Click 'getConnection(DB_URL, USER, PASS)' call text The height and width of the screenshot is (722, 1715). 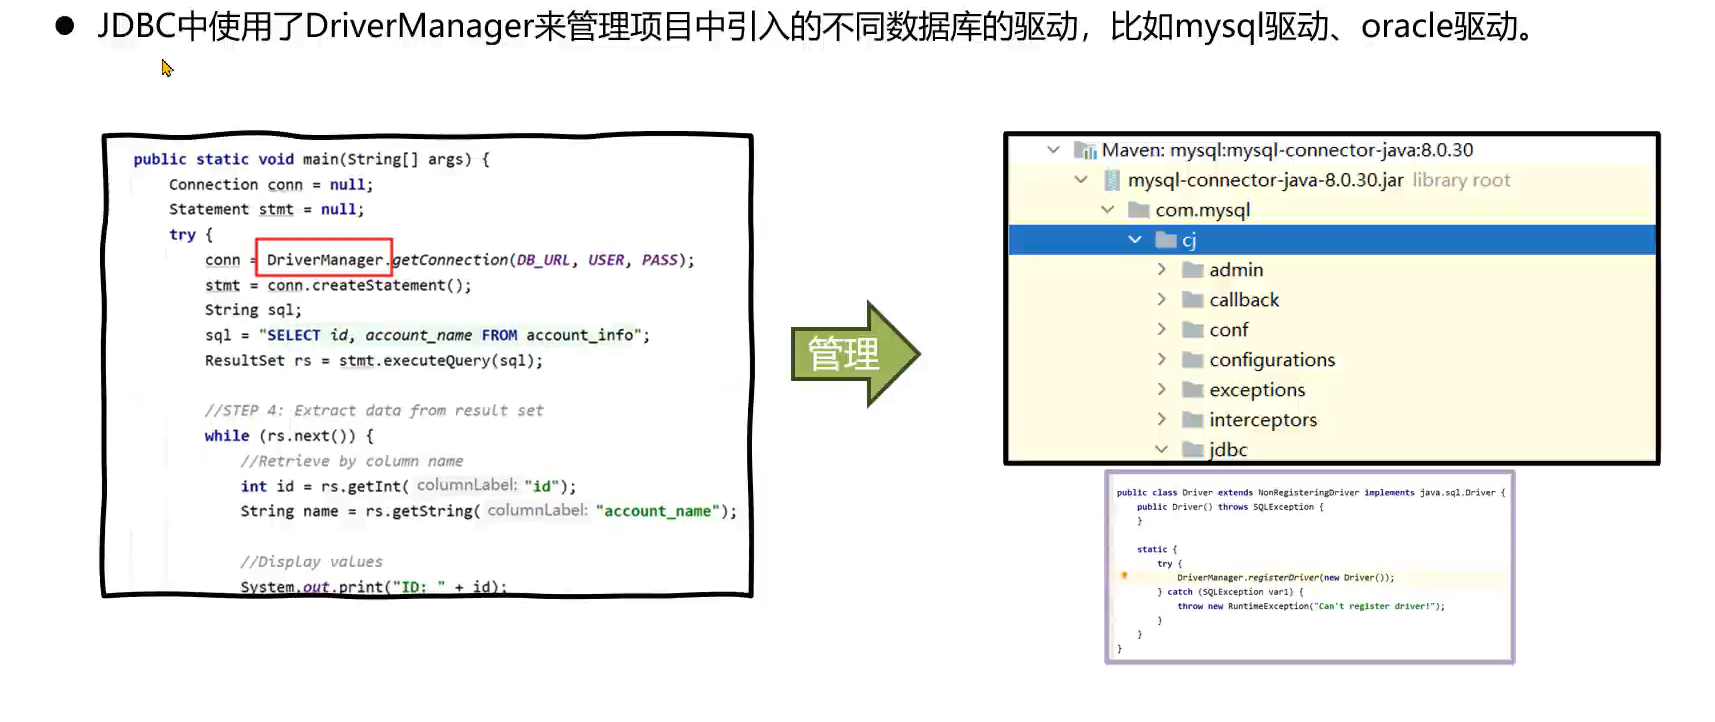[x=541, y=260]
